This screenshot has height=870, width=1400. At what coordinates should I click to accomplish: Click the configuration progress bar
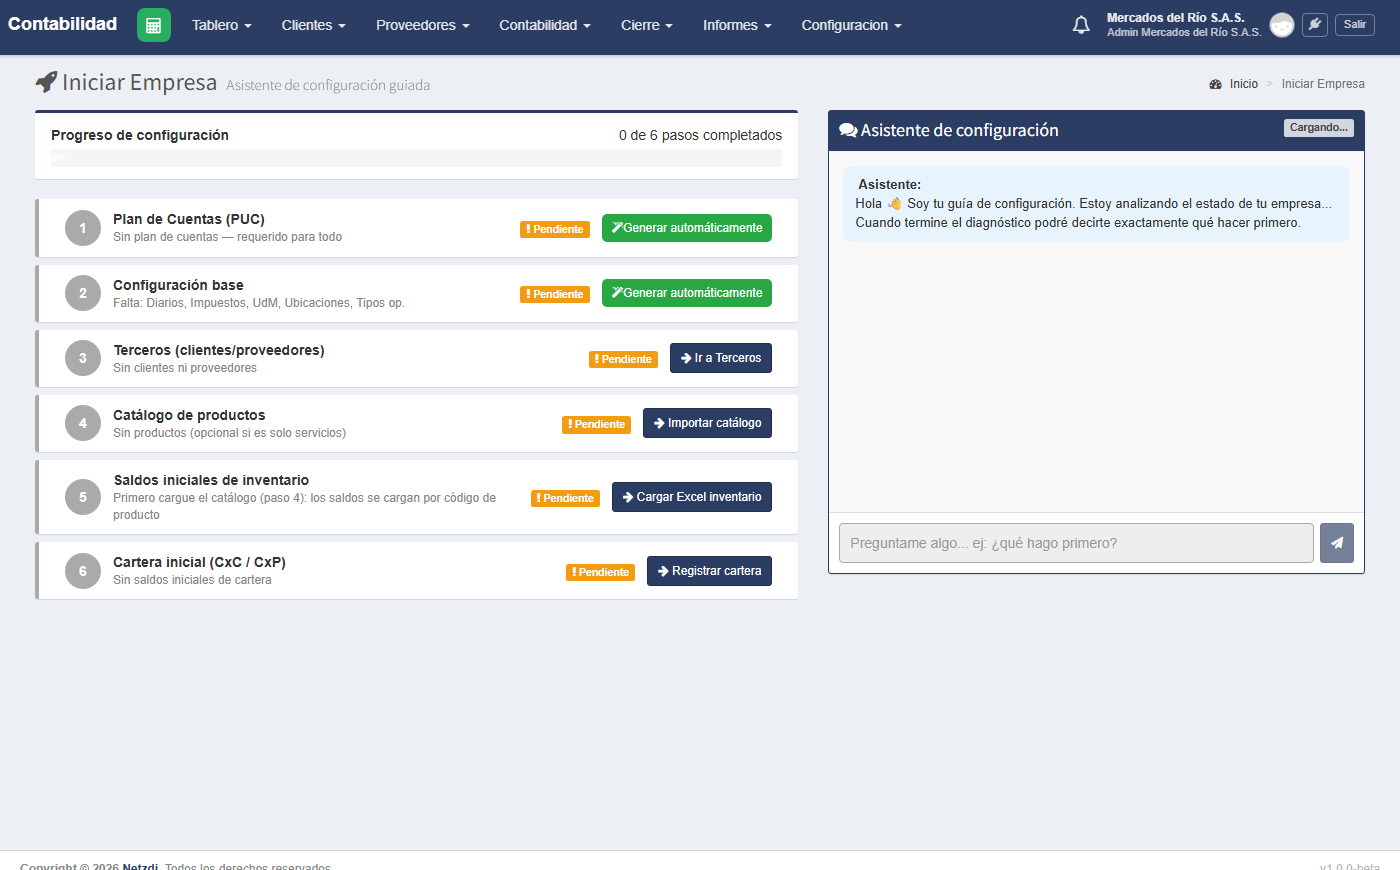coord(416,158)
